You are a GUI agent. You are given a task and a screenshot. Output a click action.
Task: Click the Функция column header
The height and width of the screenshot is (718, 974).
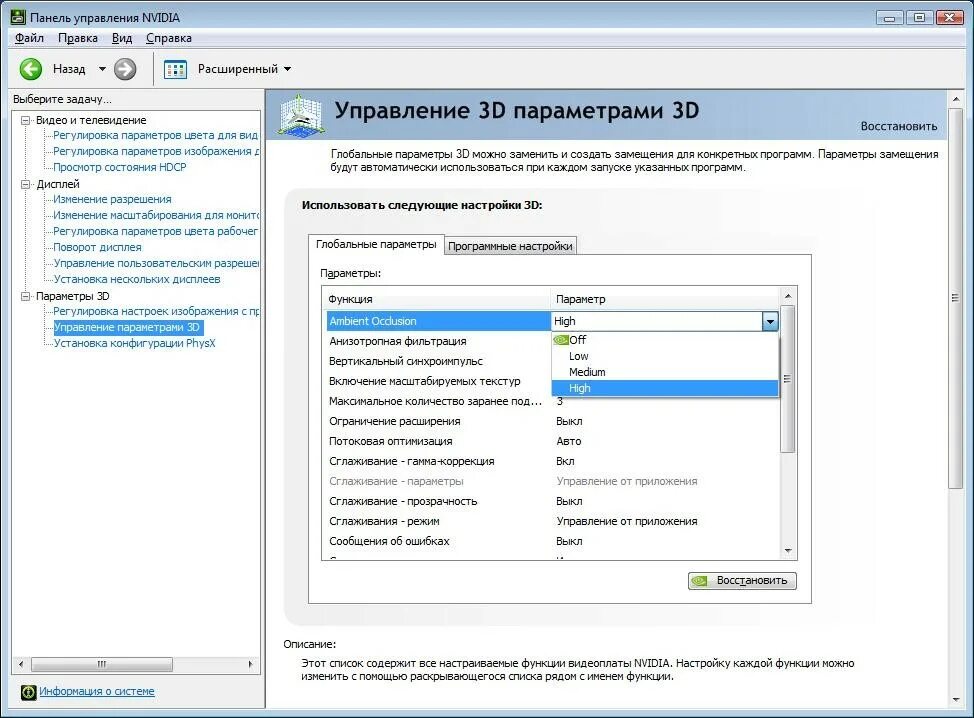(437, 299)
